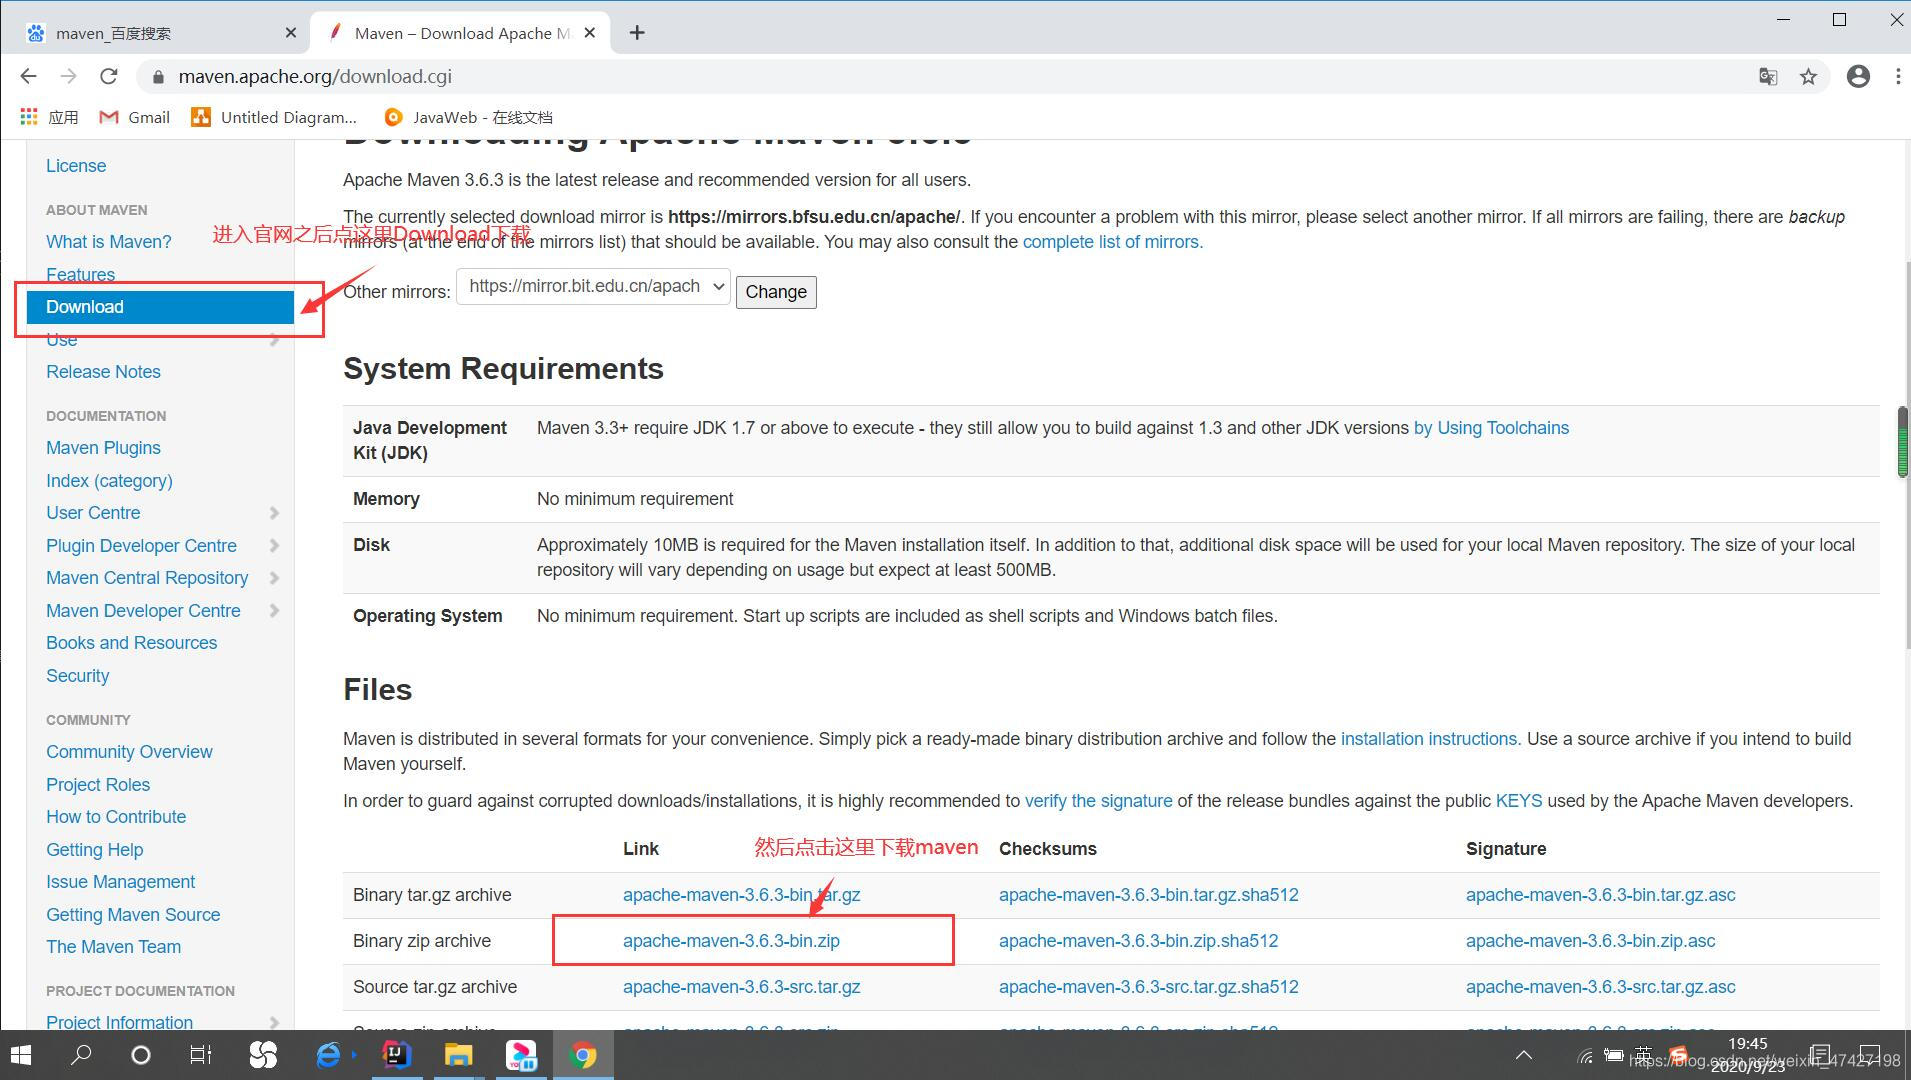Open Release Notes in sidebar
1911x1080 pixels.
point(103,372)
